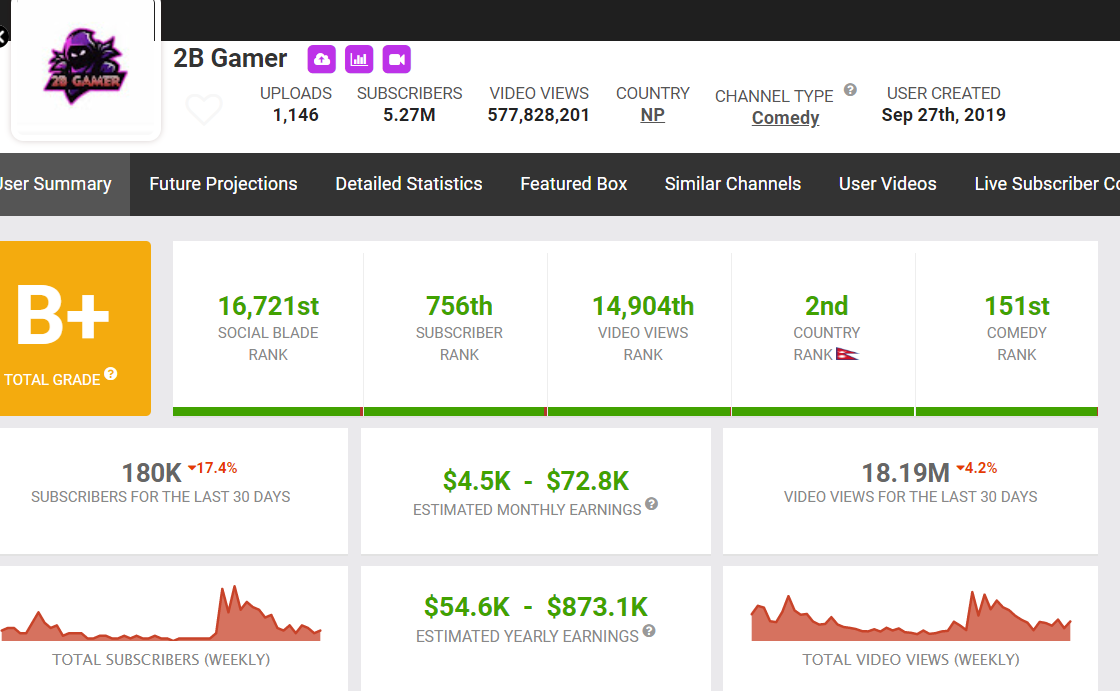This screenshot has height=691, width=1120.
Task: Click the 16,721st Social Blade rank
Action: tap(268, 306)
